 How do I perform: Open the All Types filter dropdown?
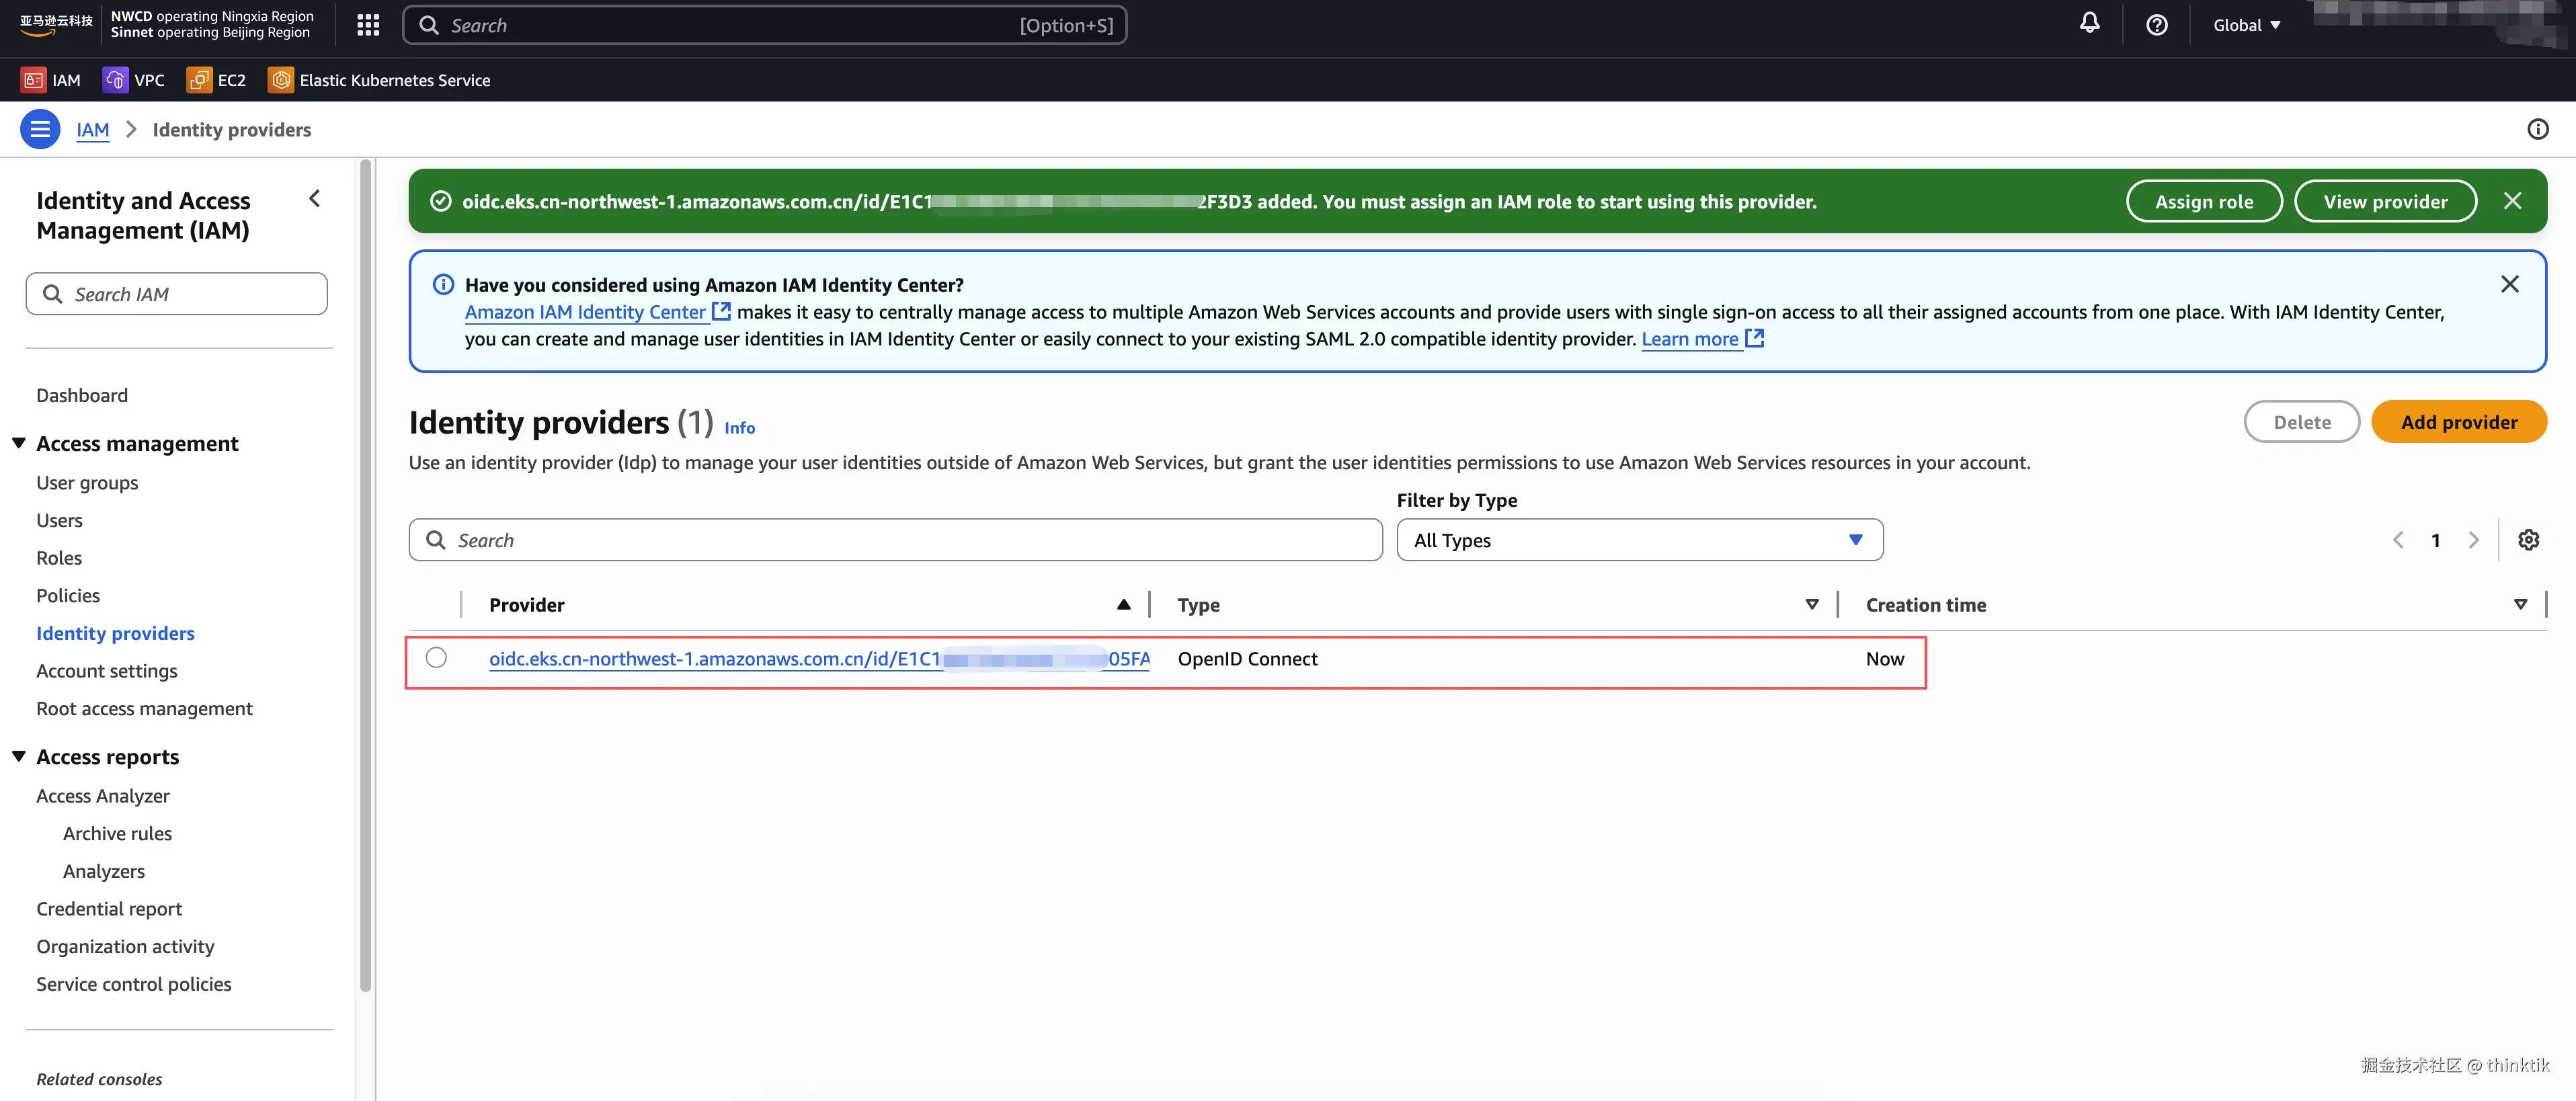pos(1639,540)
